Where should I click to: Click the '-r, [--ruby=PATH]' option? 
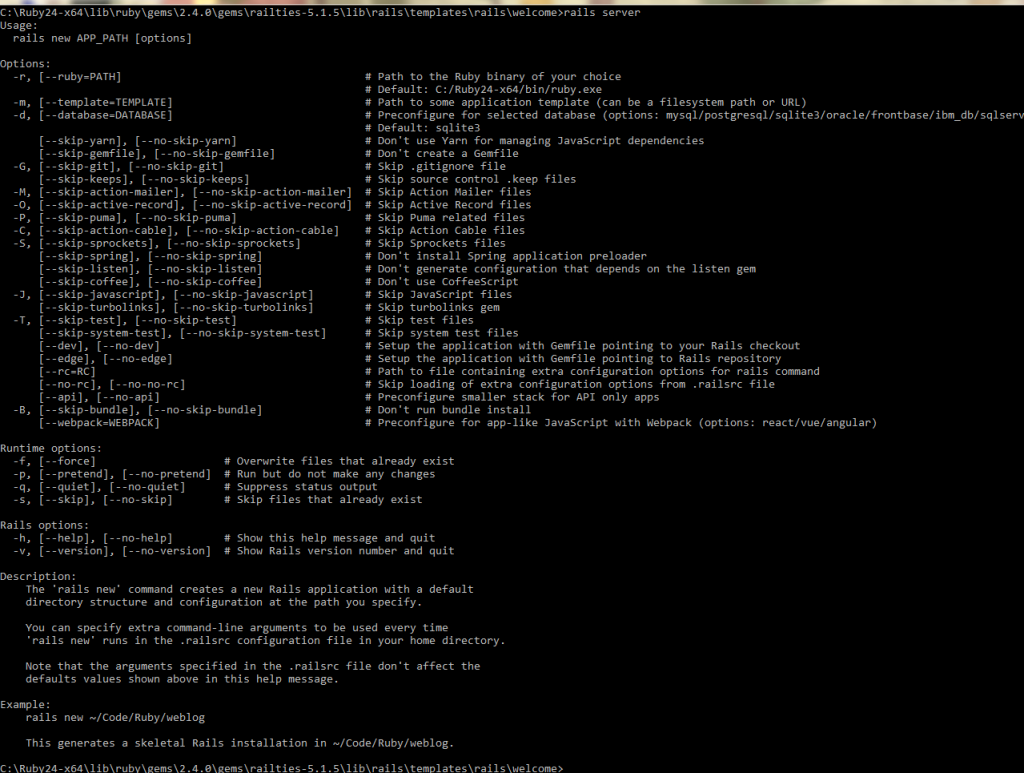67,77
